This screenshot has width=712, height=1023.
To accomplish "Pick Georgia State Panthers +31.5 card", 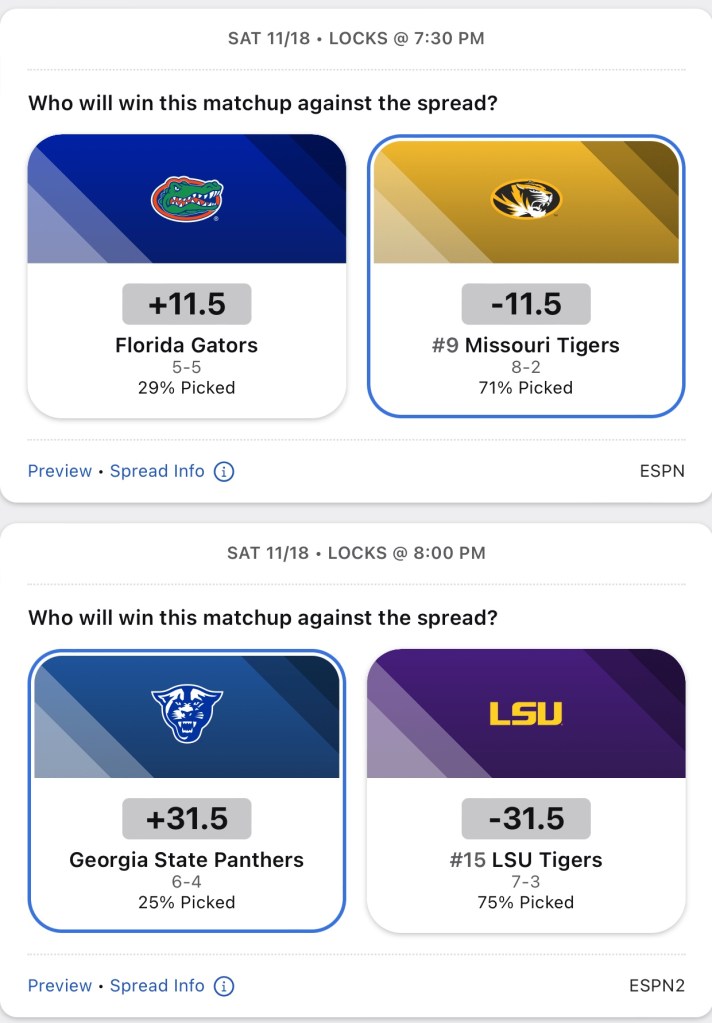I will pos(187,860).
